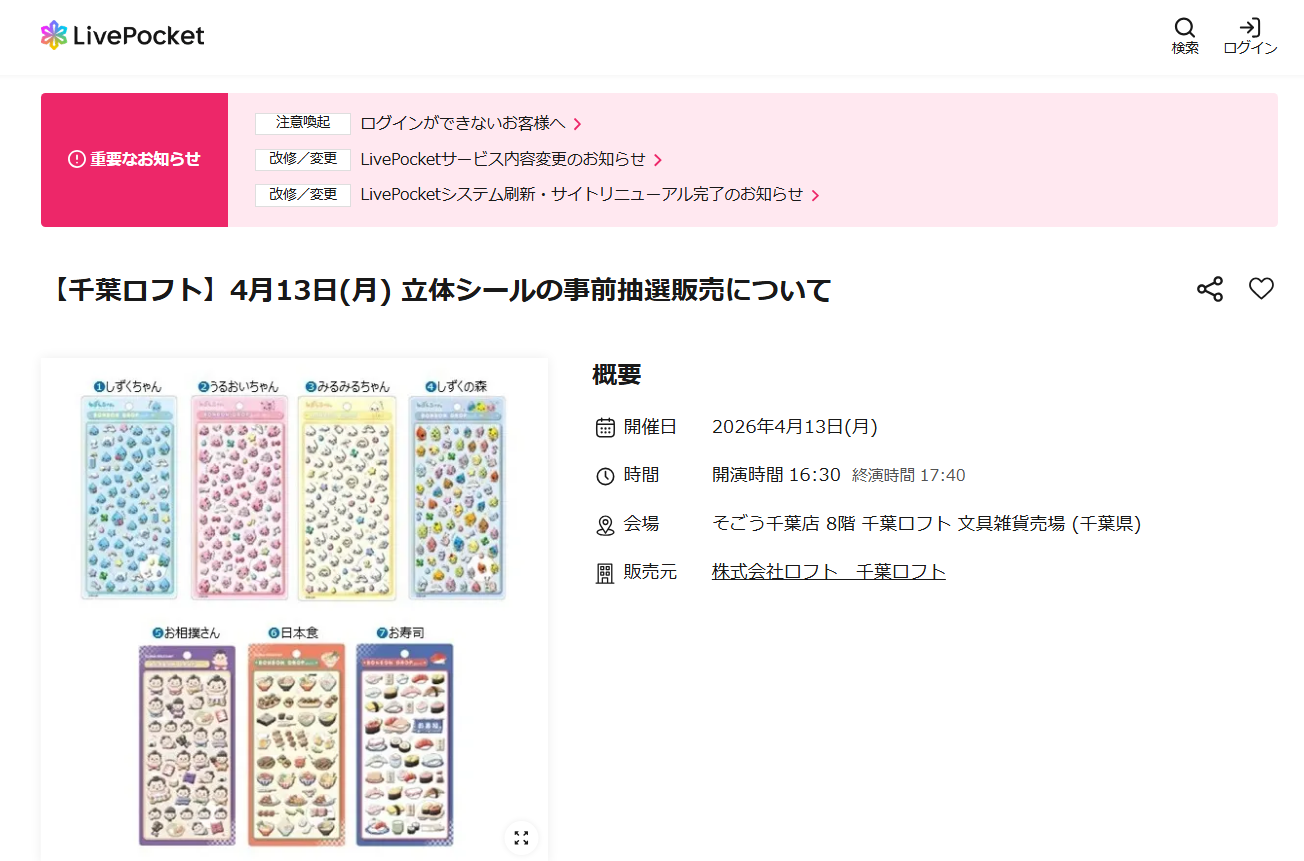Open システム刷新・サイトリニューアル完了 notice

[x=582, y=194]
